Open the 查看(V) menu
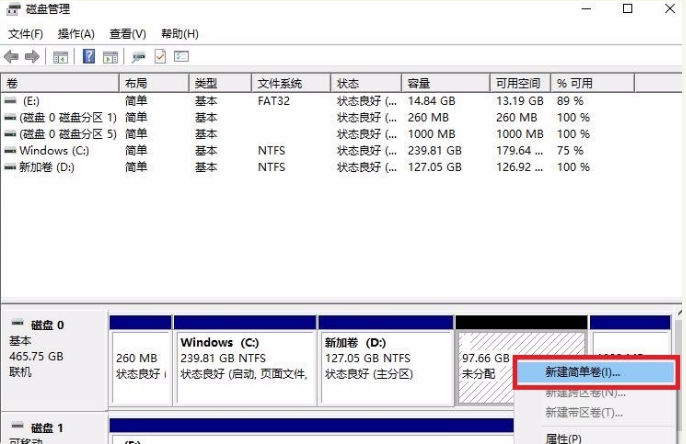686x444 pixels. [127, 34]
